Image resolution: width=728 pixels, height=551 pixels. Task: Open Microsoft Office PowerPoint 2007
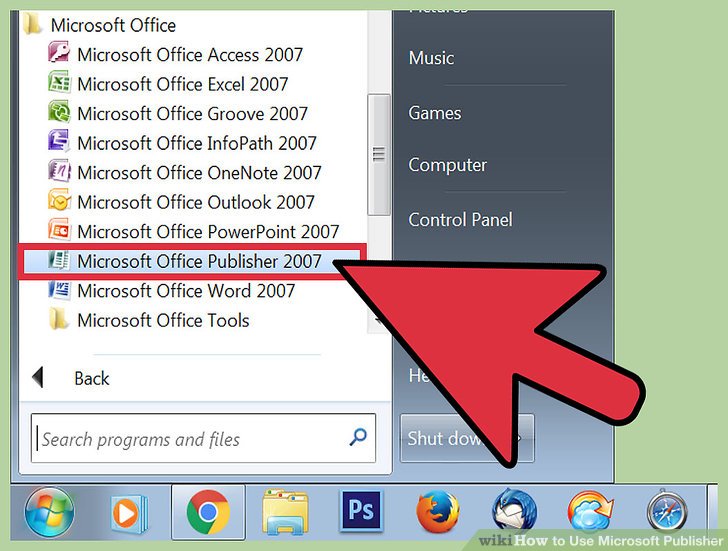click(208, 232)
